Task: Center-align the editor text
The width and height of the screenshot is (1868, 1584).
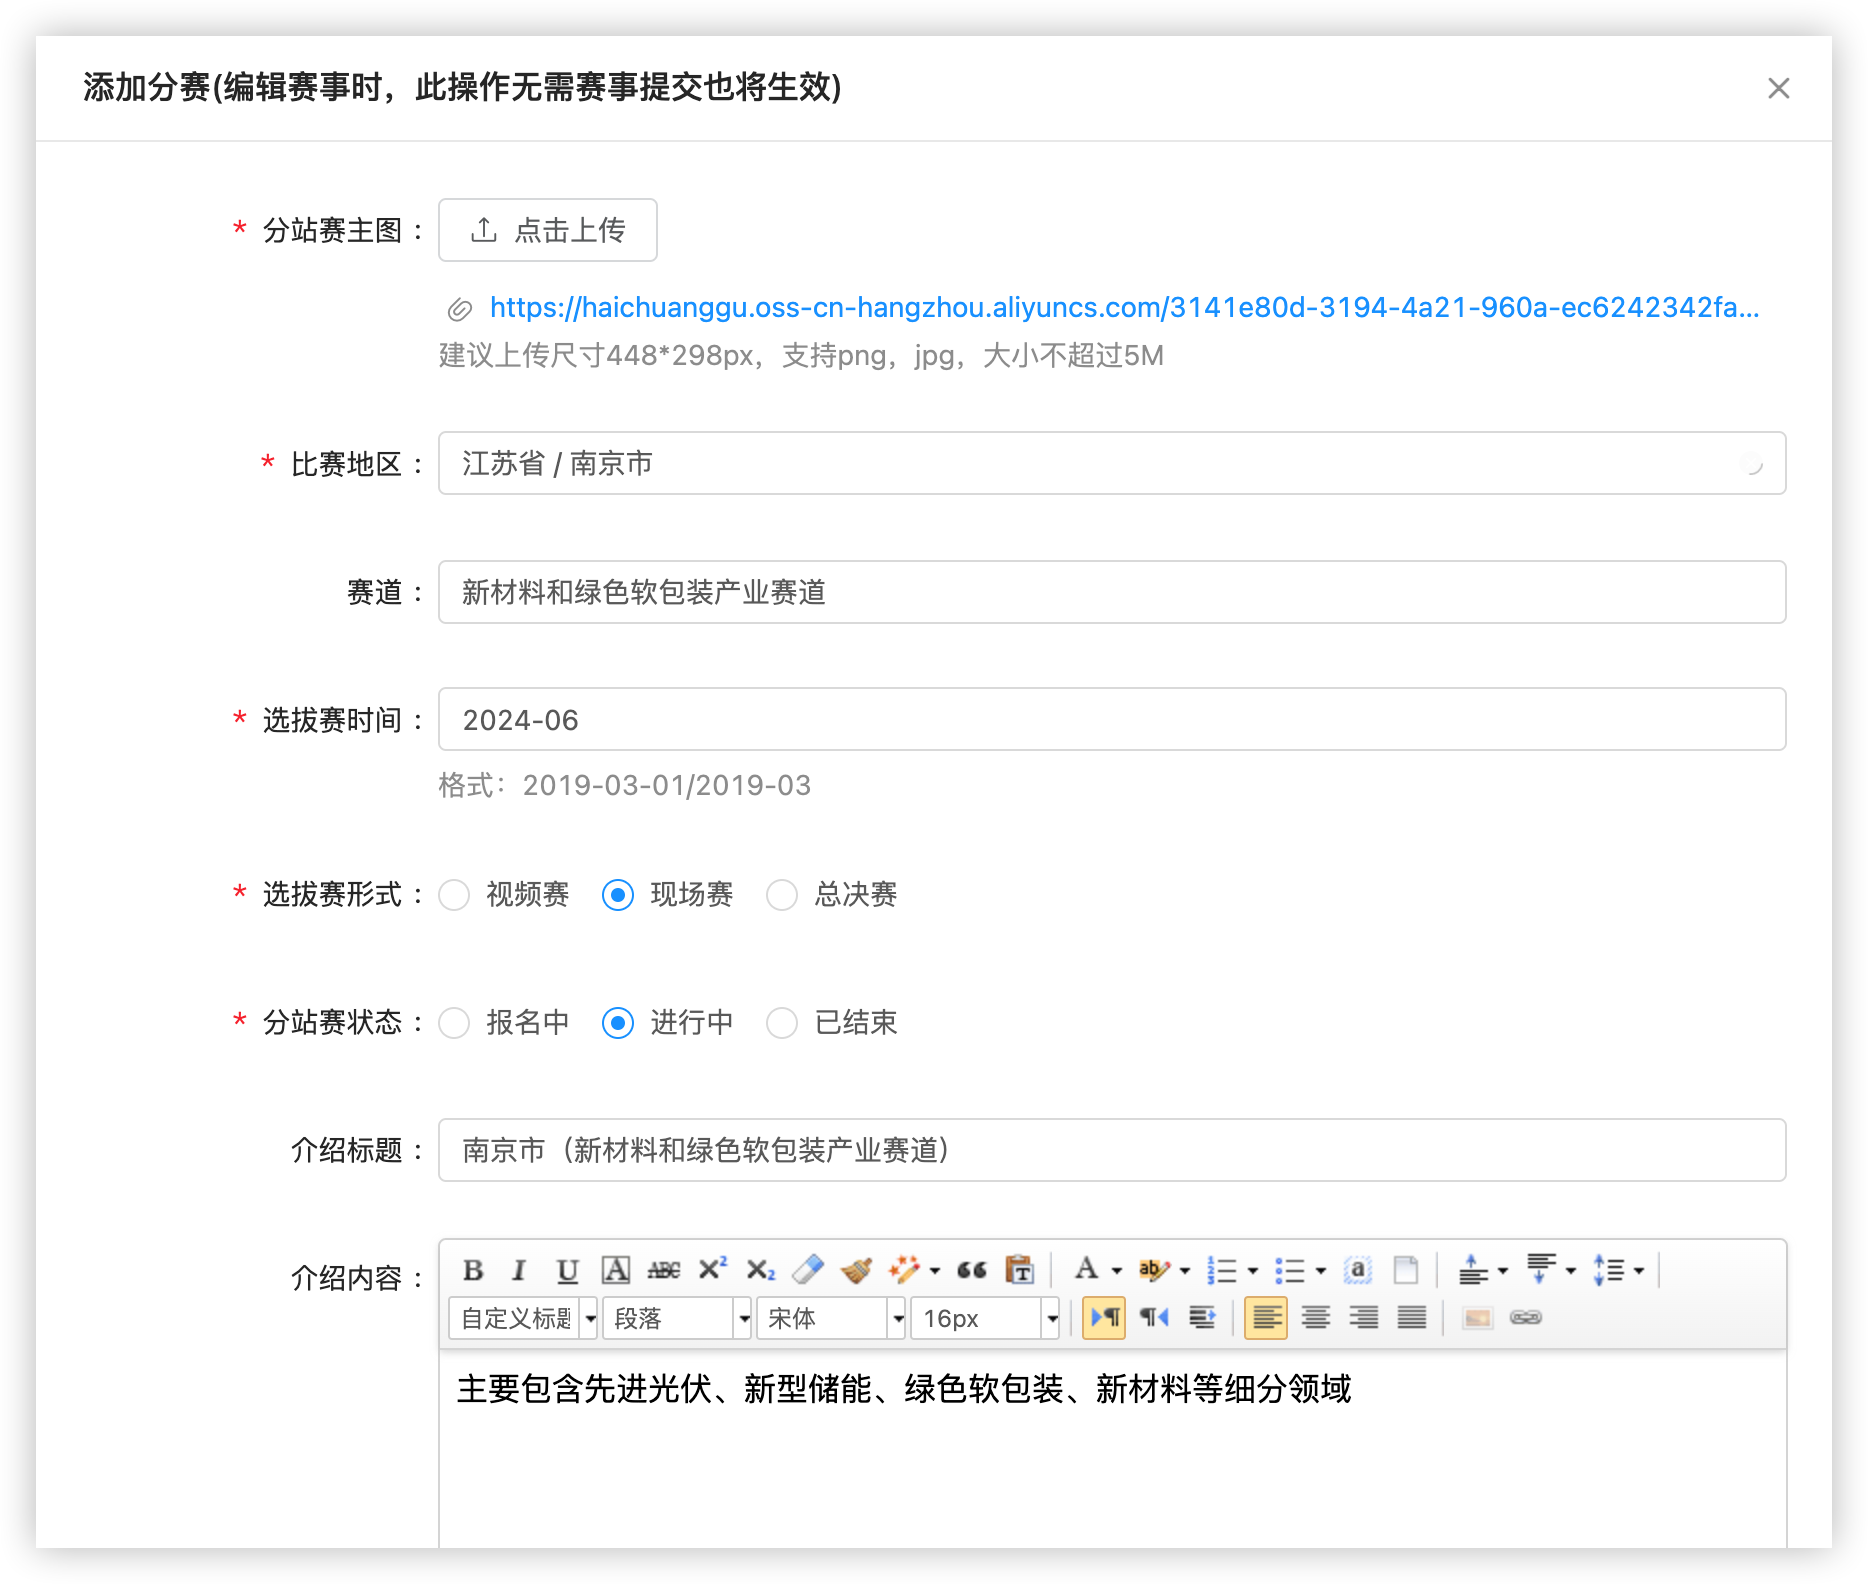Action: coord(1315,1318)
